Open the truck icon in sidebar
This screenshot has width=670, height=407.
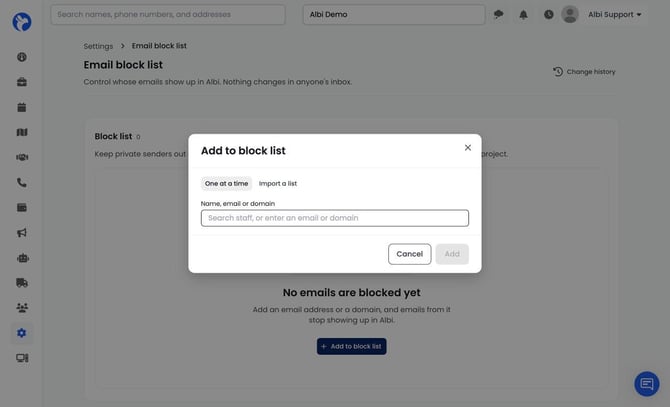click(22, 283)
